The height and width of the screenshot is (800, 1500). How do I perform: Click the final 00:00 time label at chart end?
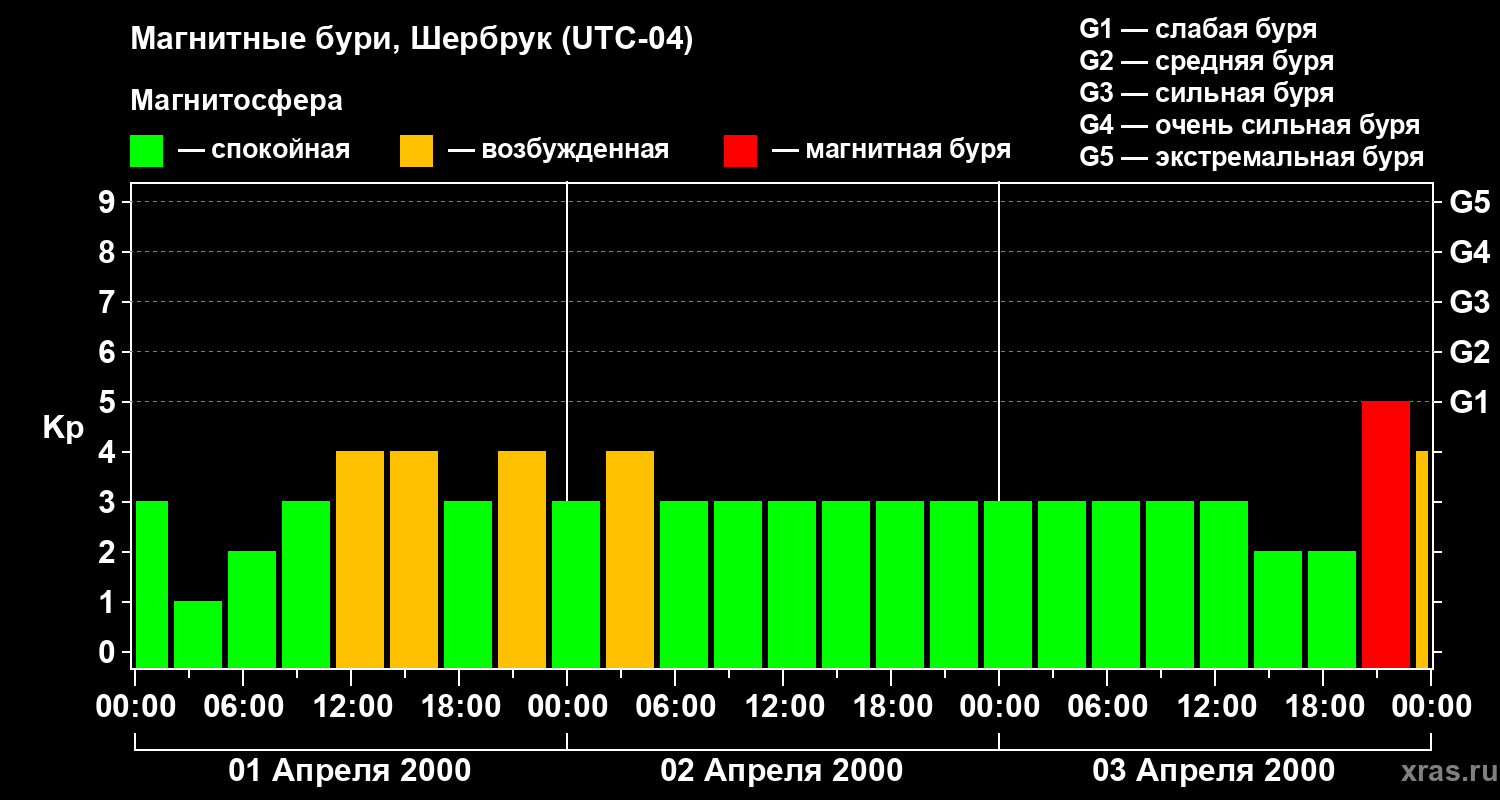pyautogui.click(x=1431, y=707)
